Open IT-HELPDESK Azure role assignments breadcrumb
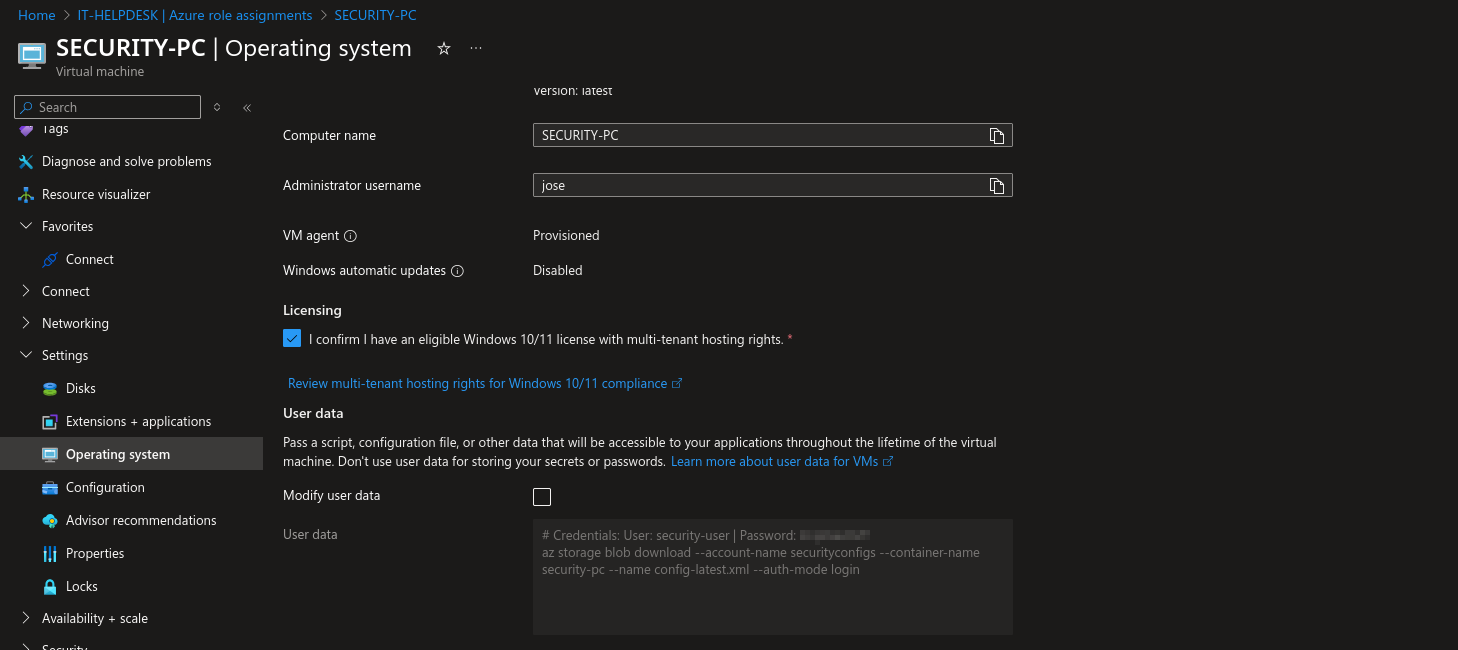Viewport: 1458px width, 650px height. point(195,15)
